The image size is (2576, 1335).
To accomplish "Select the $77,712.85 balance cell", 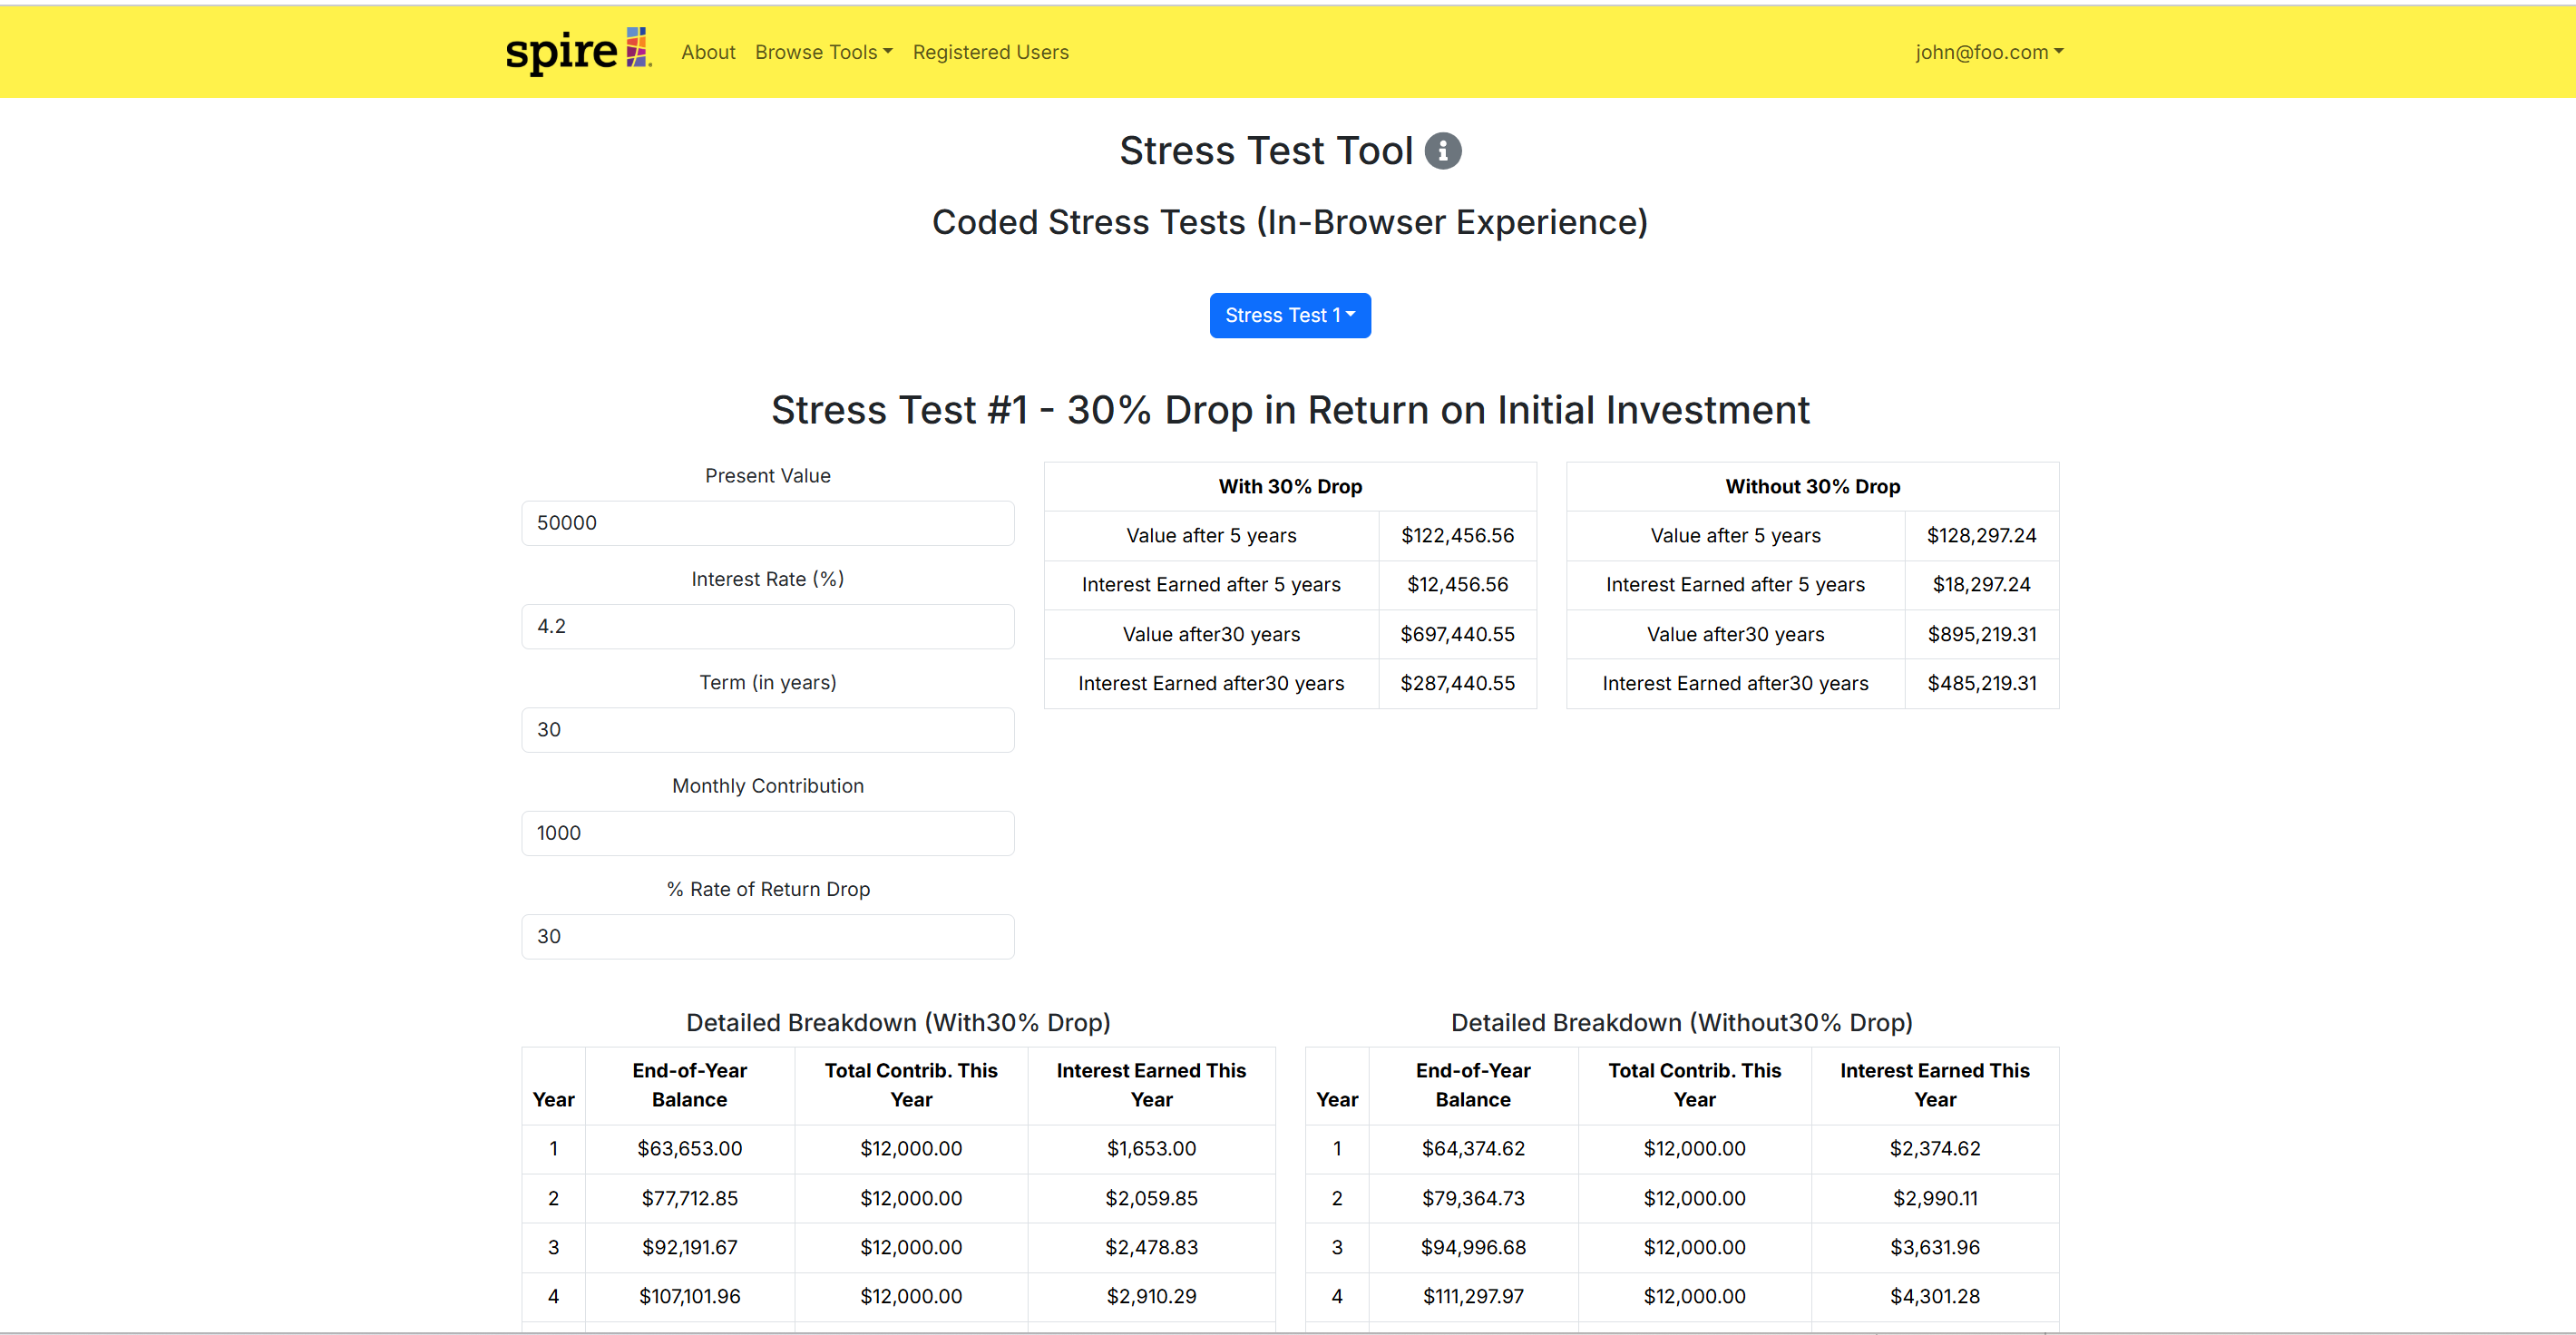I will point(690,1198).
